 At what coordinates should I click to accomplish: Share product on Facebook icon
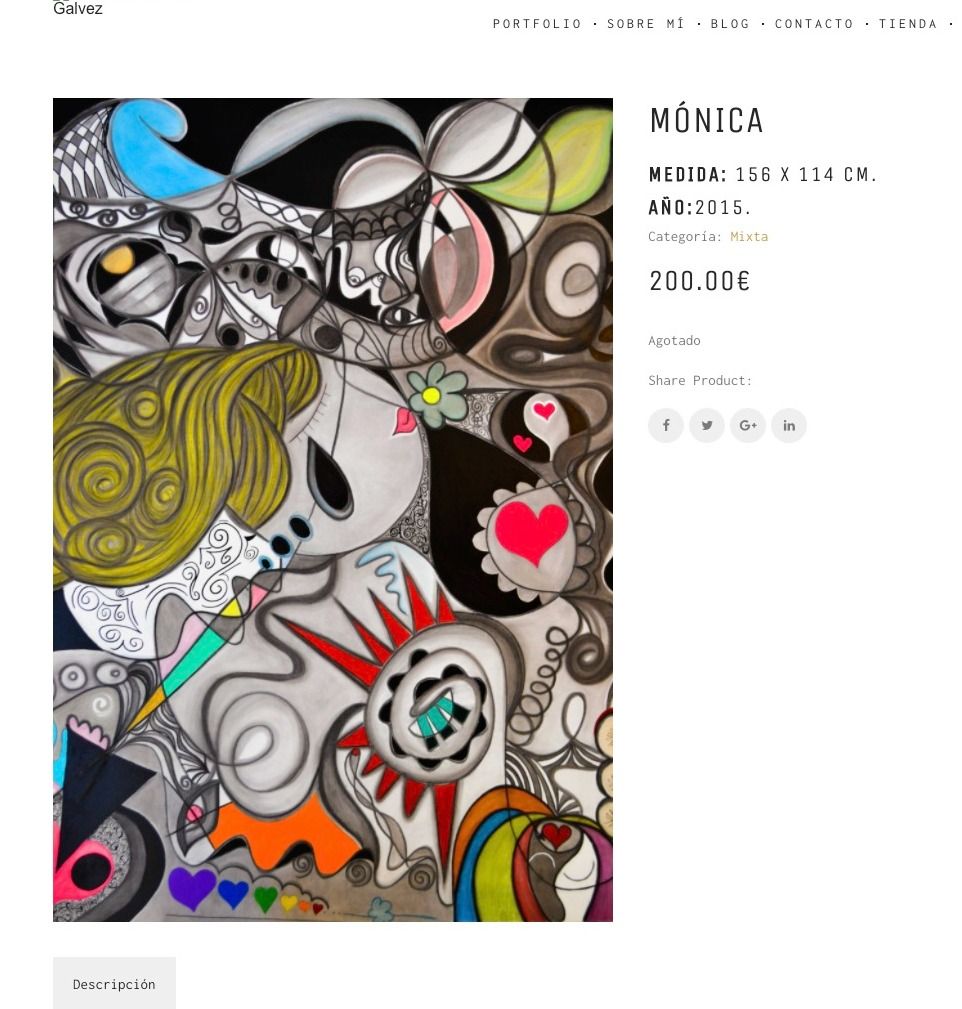pyautogui.click(x=665, y=425)
